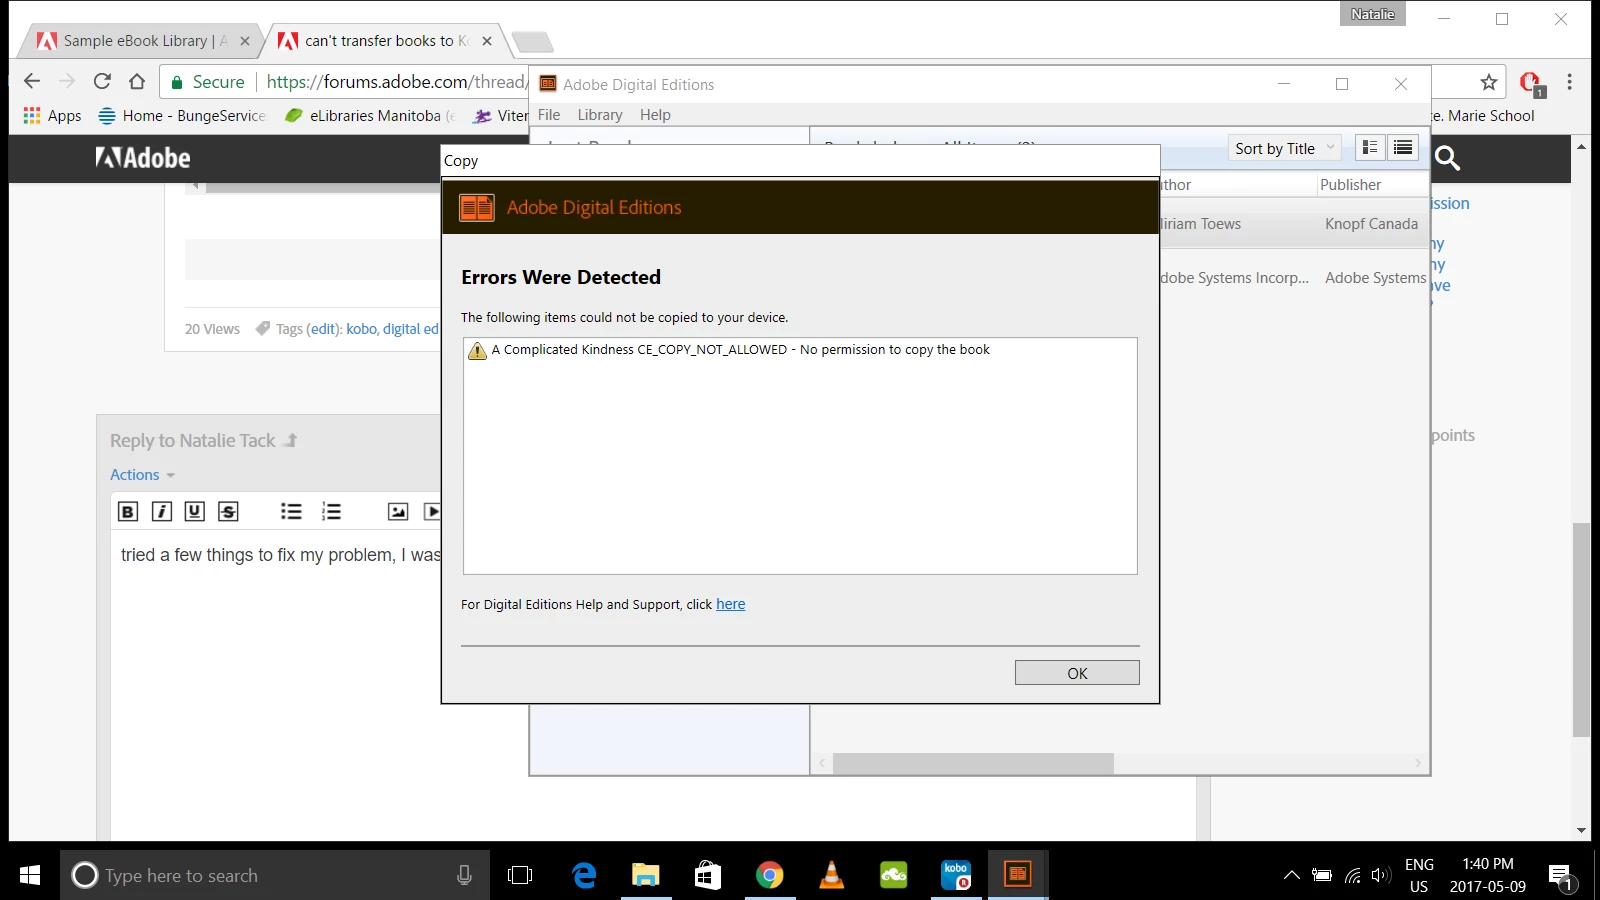Insert image in reply editor

pos(398,512)
